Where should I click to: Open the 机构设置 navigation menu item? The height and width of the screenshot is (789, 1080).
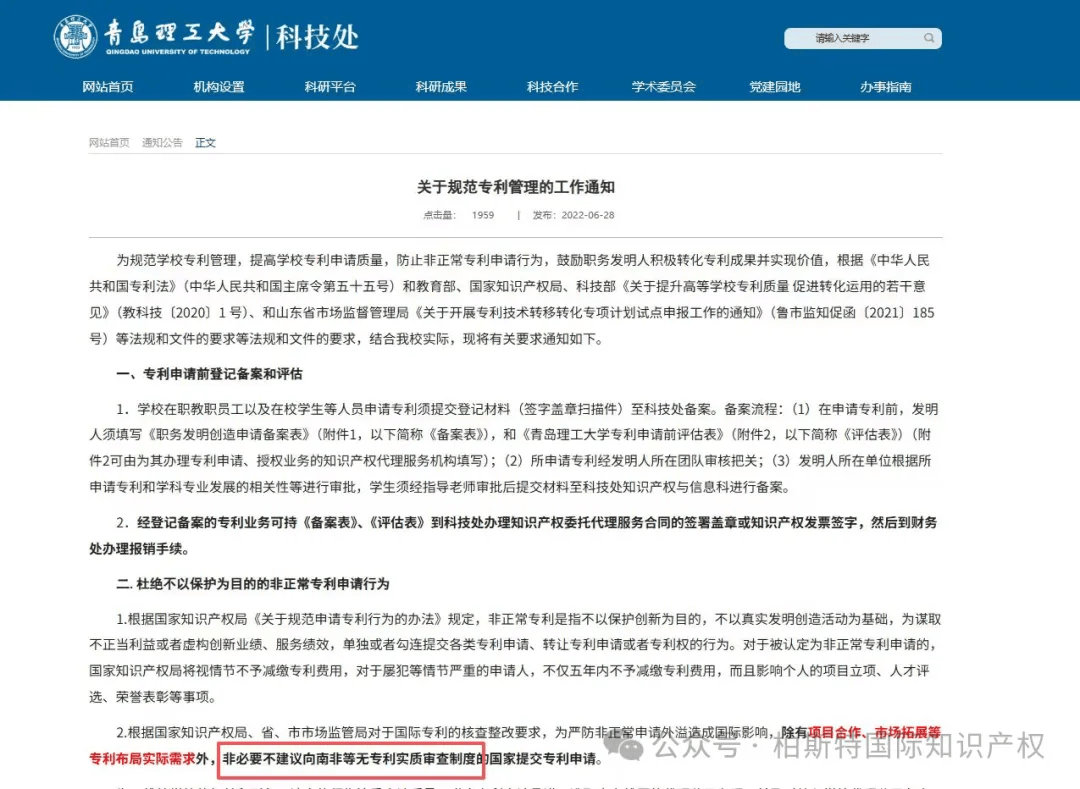[x=219, y=87]
